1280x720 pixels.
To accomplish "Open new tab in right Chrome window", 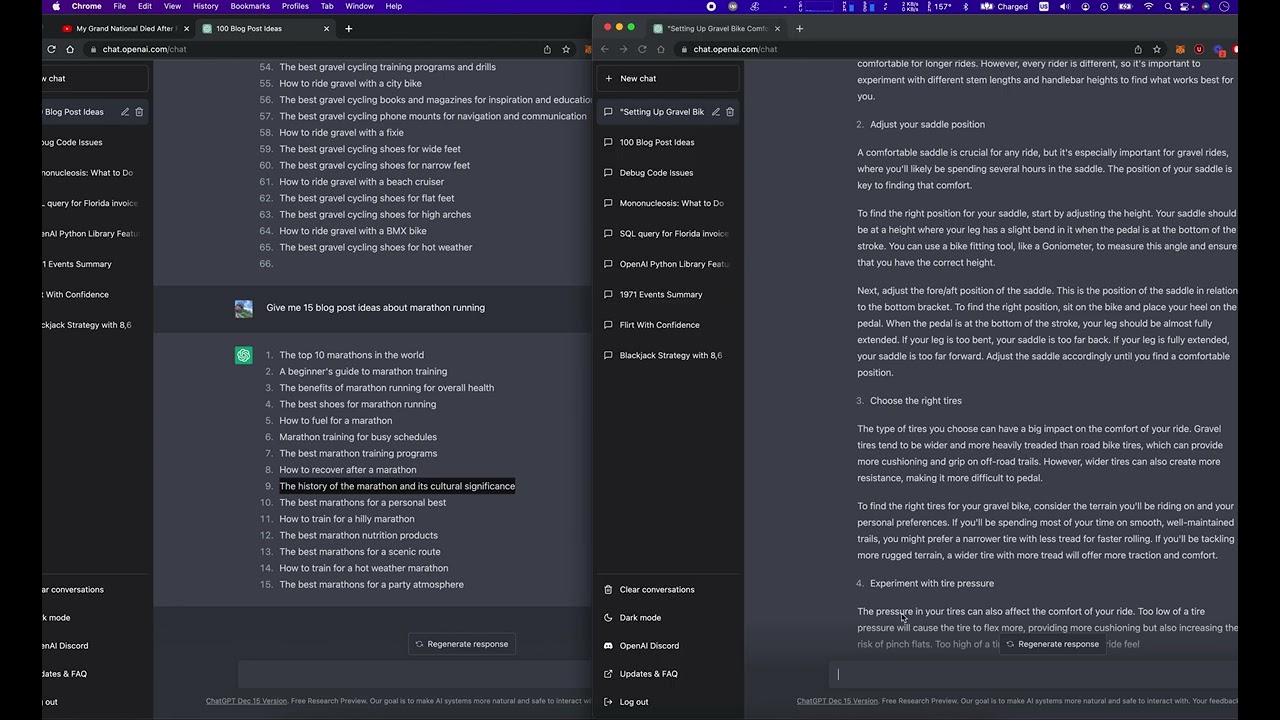I will pyautogui.click(x=799, y=28).
